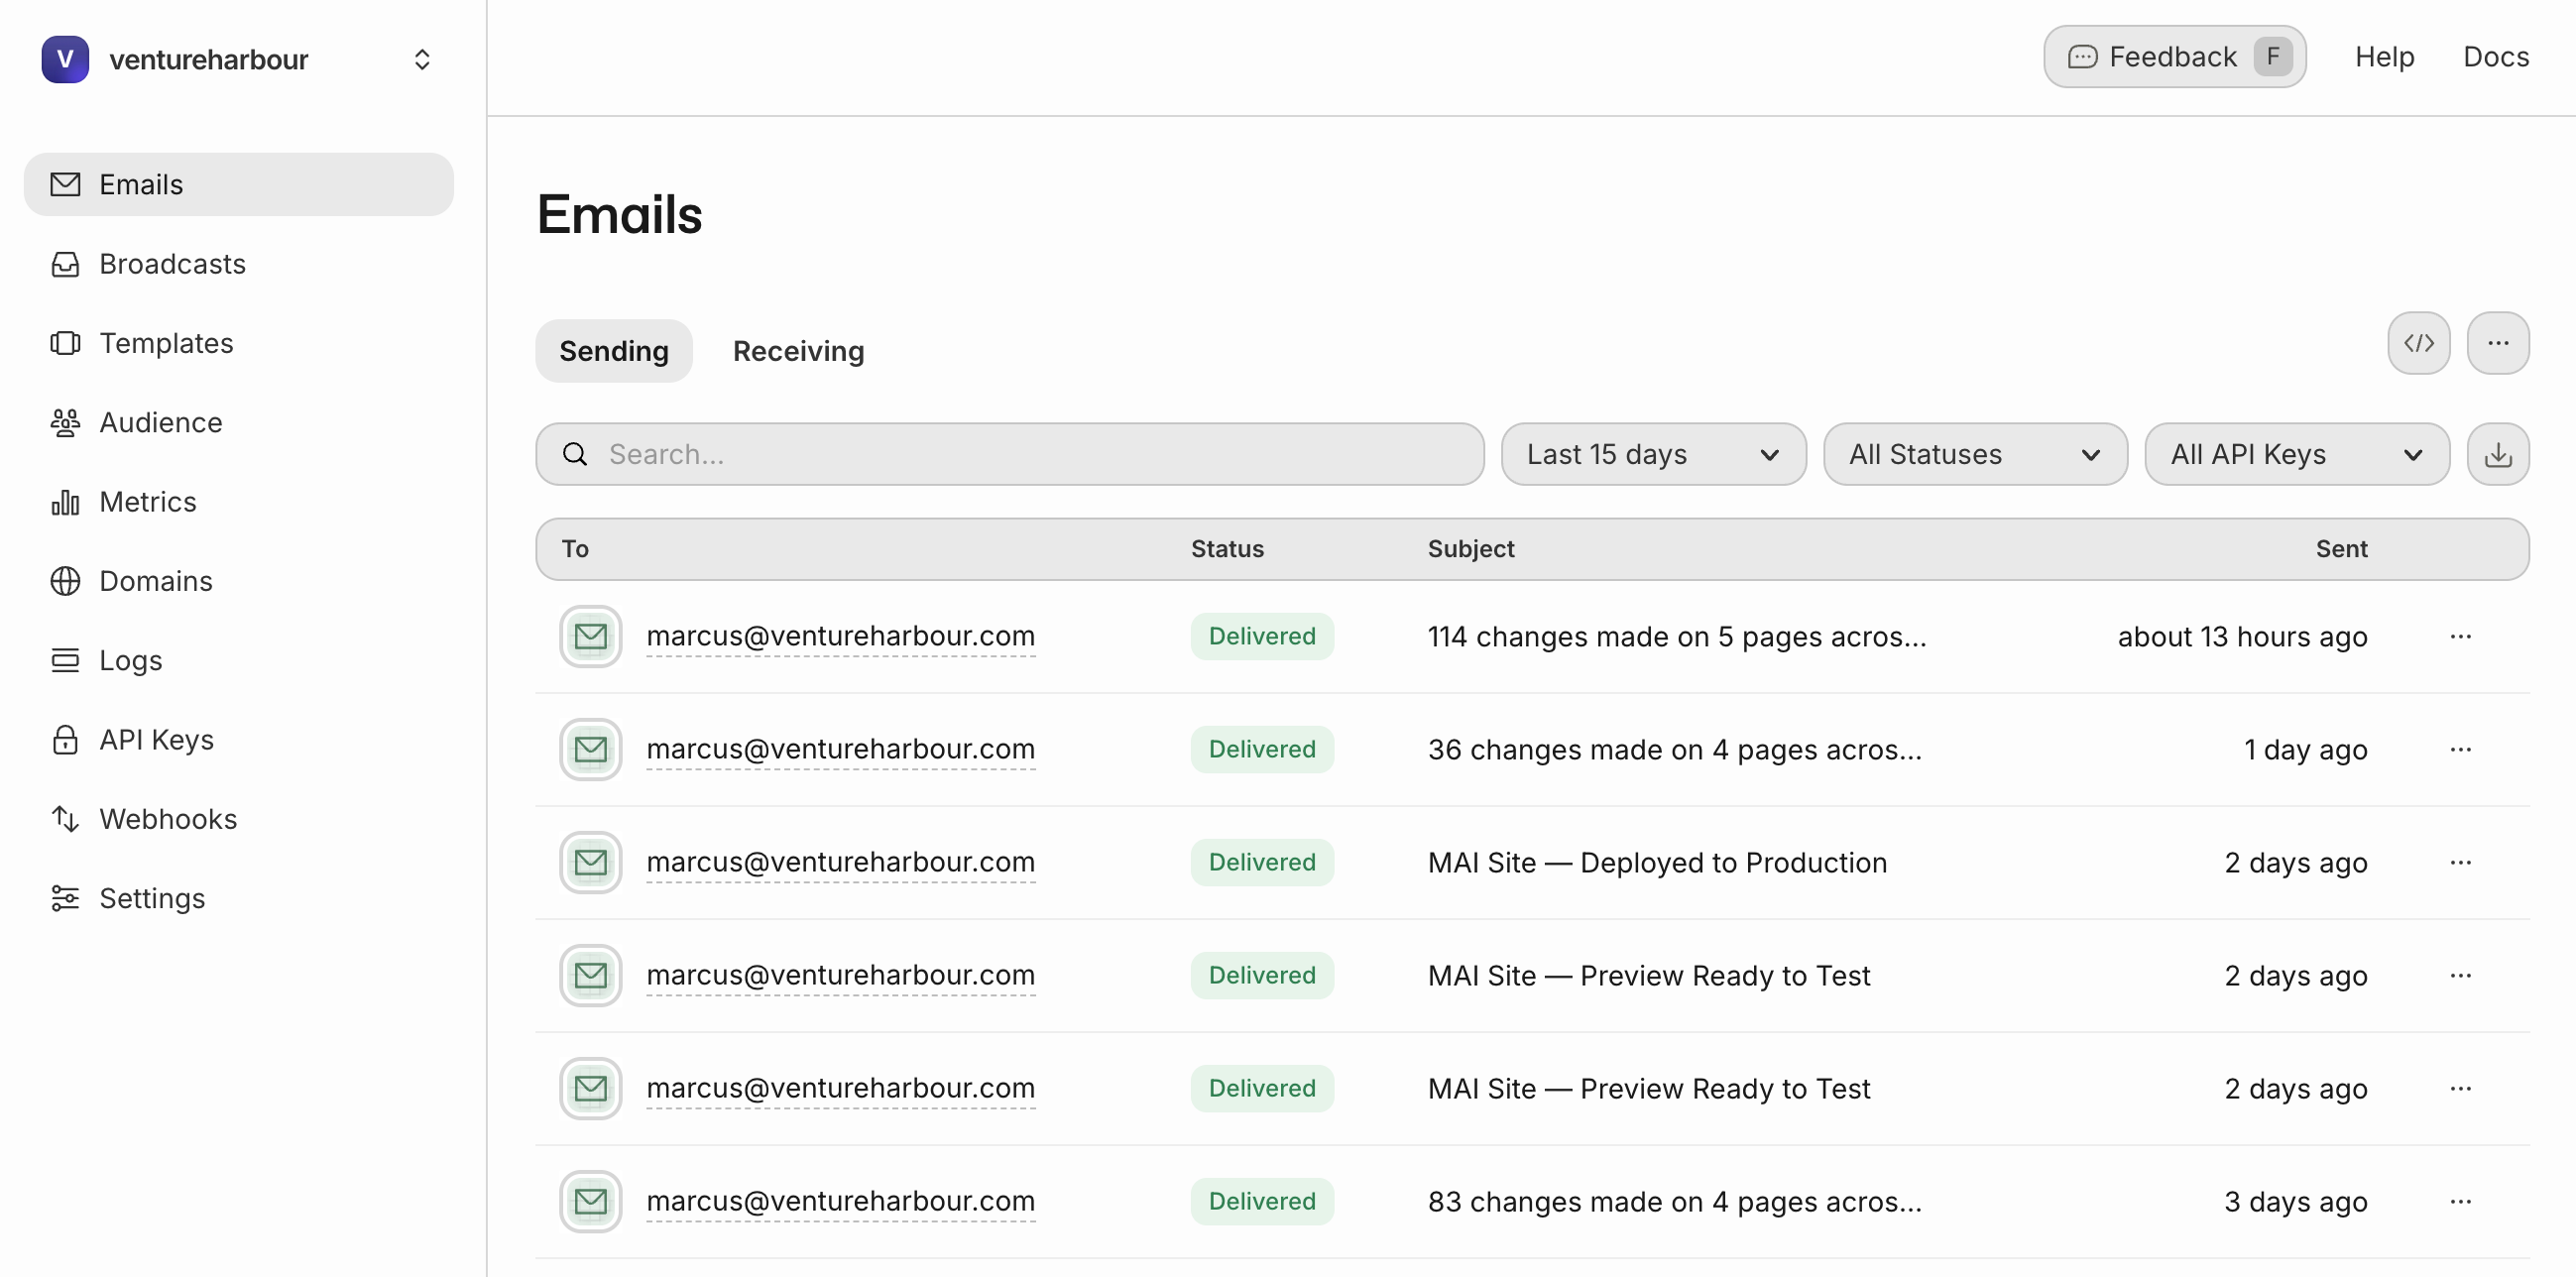Screen dimensions: 2576x1277
Task: Open the Domains section
Action: (156, 580)
